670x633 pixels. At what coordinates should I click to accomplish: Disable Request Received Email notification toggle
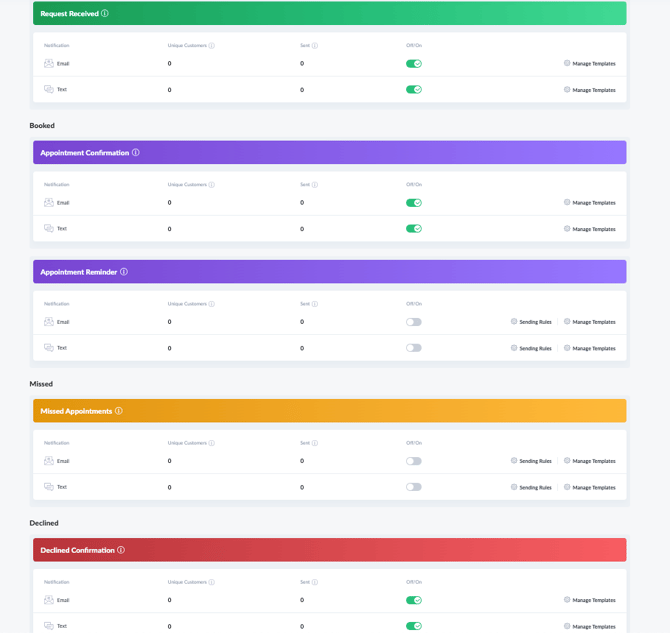tap(414, 64)
